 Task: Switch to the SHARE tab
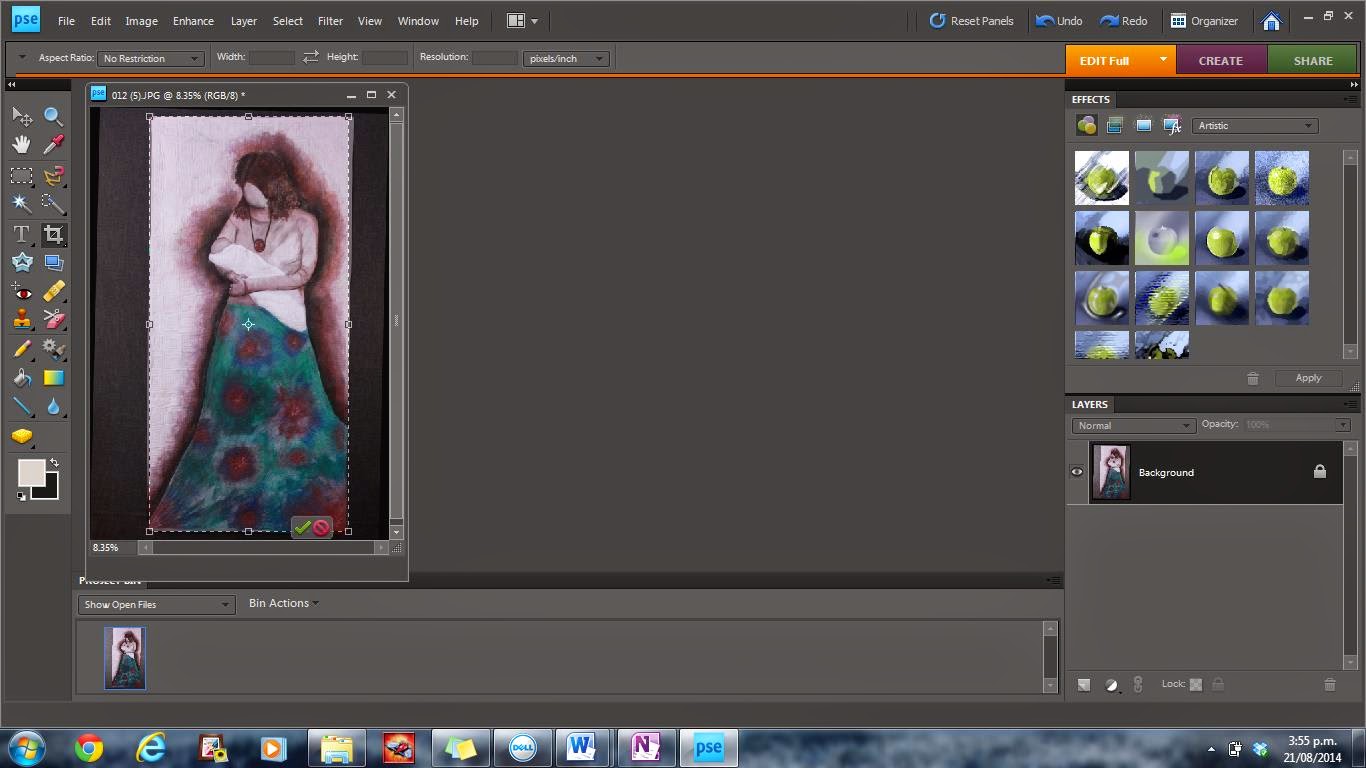(1313, 60)
